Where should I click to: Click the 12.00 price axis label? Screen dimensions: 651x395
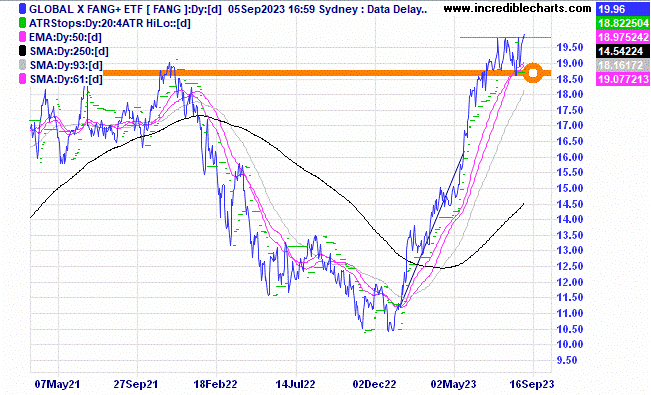tap(570, 282)
